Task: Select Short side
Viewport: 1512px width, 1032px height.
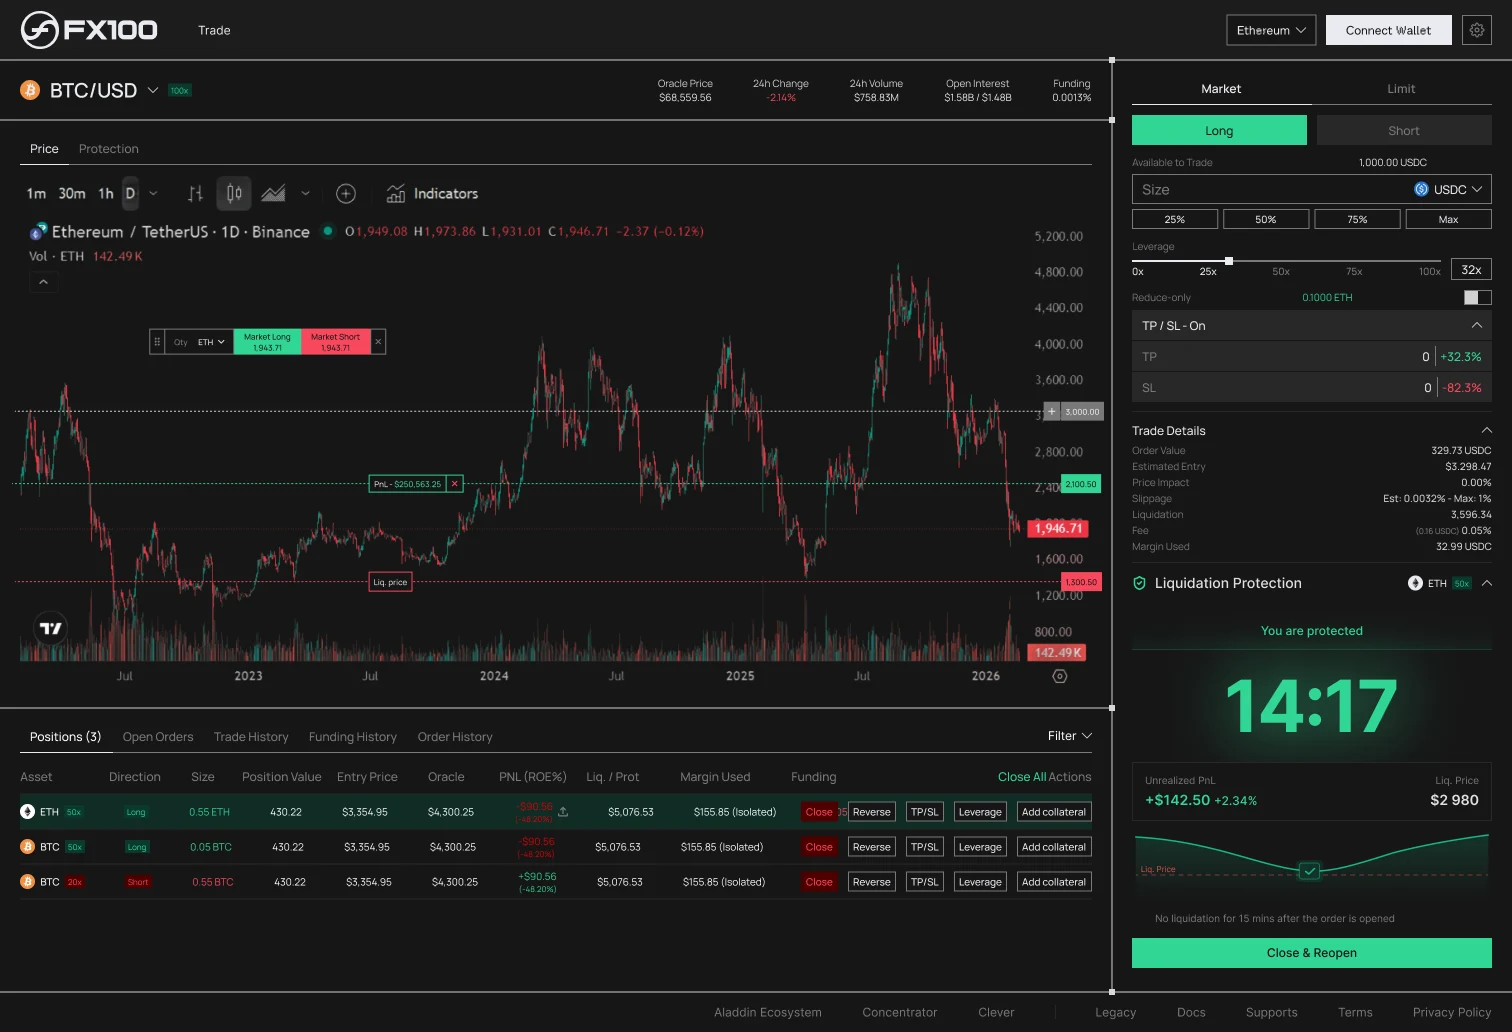Action: [1404, 130]
